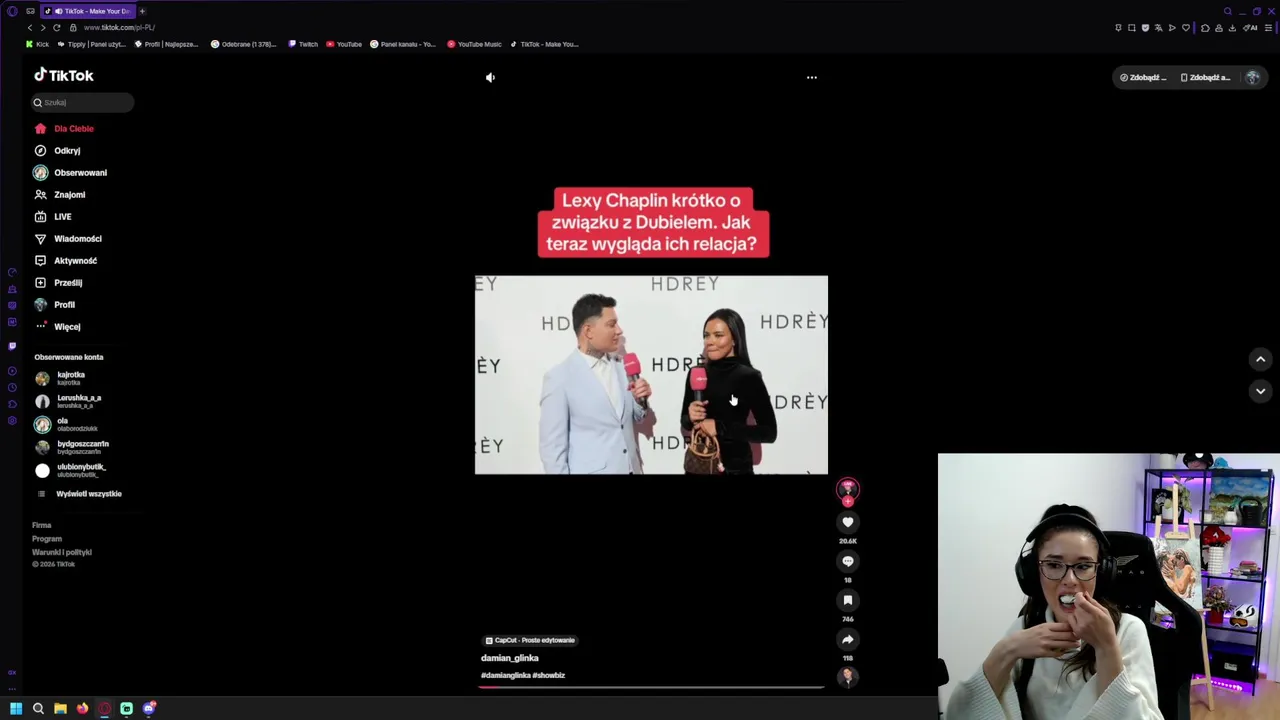
Task: Open damian_glinka creator profile
Action: (510, 658)
